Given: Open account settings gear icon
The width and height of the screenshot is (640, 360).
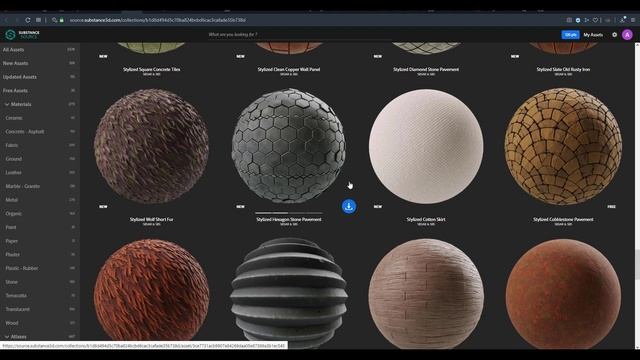Looking at the screenshot, I should point(614,35).
